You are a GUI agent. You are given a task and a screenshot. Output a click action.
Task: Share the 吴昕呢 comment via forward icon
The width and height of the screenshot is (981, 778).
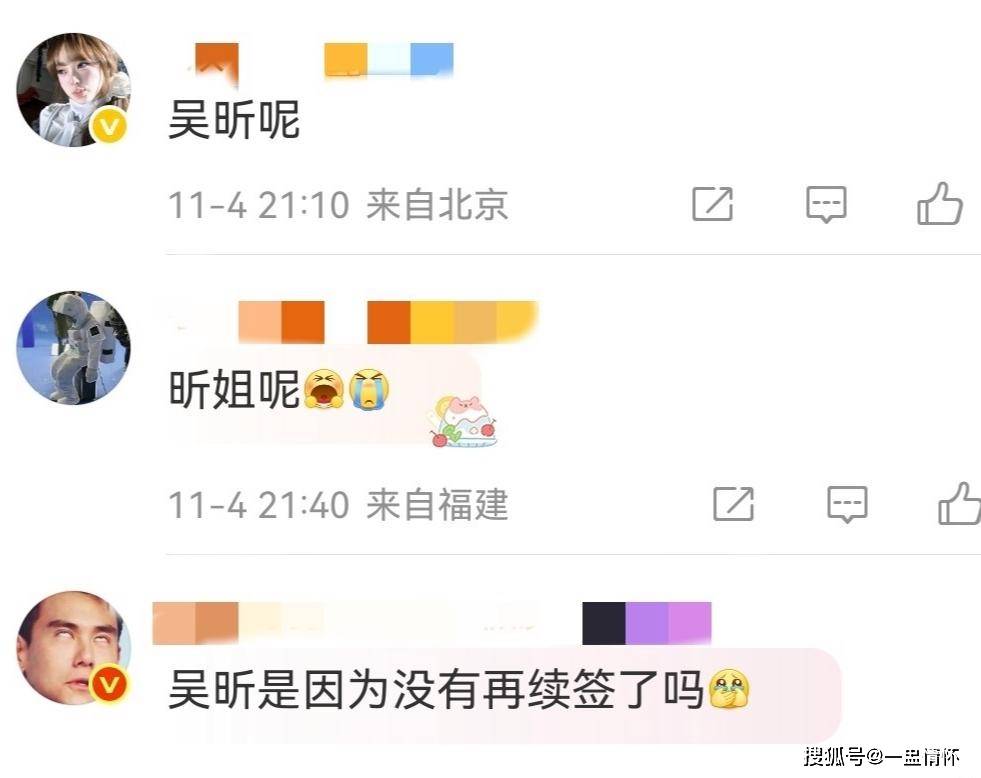point(713,204)
